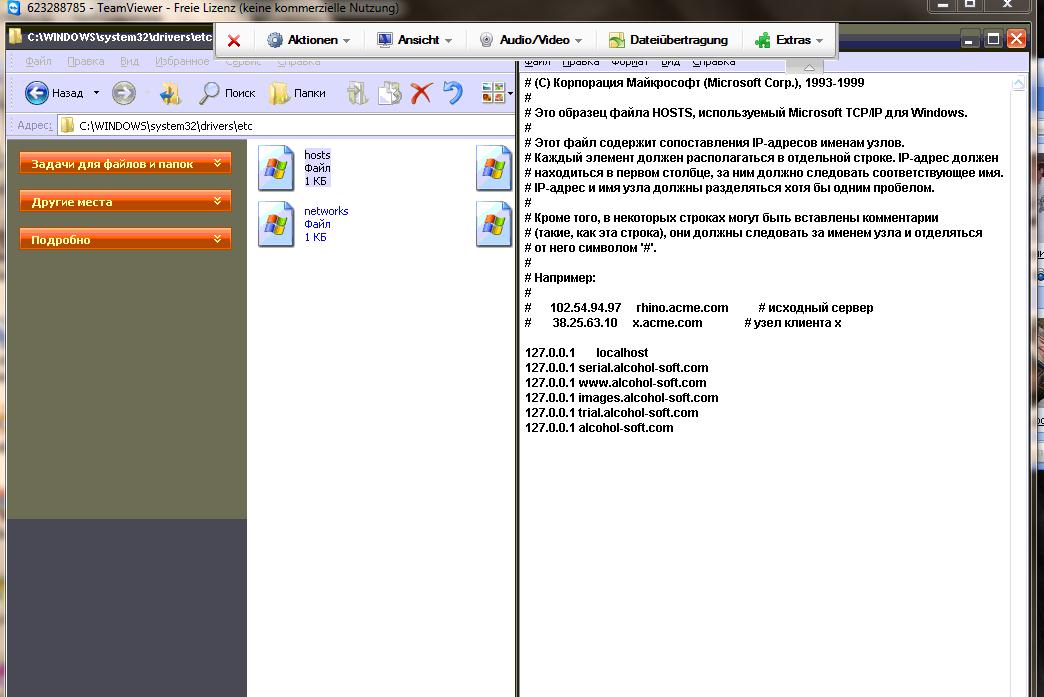The width and height of the screenshot is (1044, 697).
Task: Select the hosts file icon
Action: coord(275,168)
